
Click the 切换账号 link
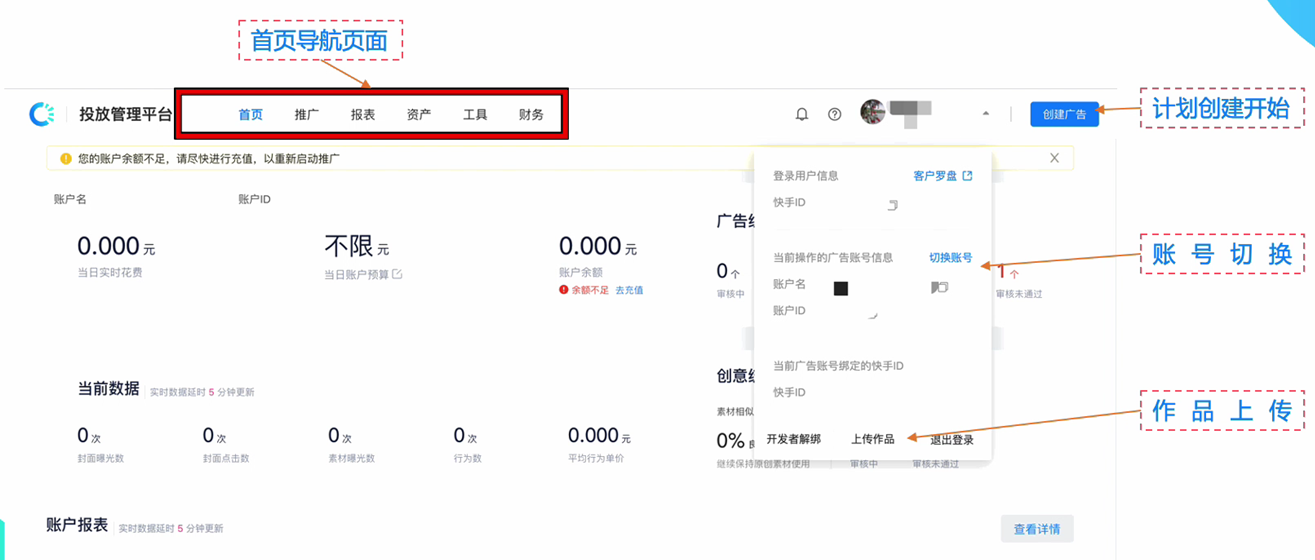point(950,257)
